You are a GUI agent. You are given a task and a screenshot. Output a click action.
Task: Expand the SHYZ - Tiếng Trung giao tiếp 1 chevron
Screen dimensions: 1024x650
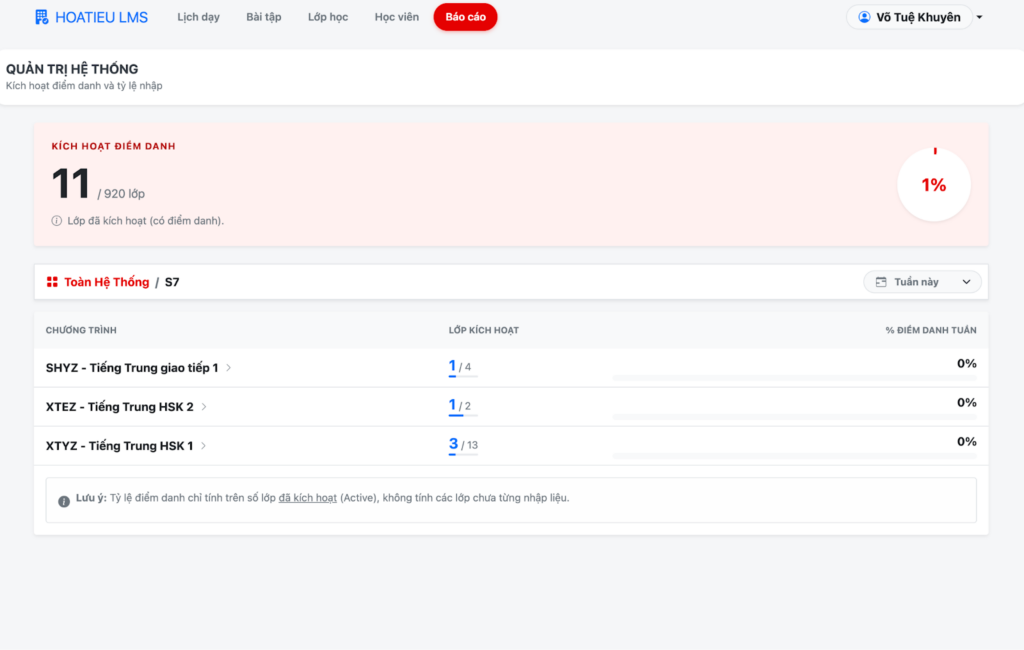click(x=229, y=368)
